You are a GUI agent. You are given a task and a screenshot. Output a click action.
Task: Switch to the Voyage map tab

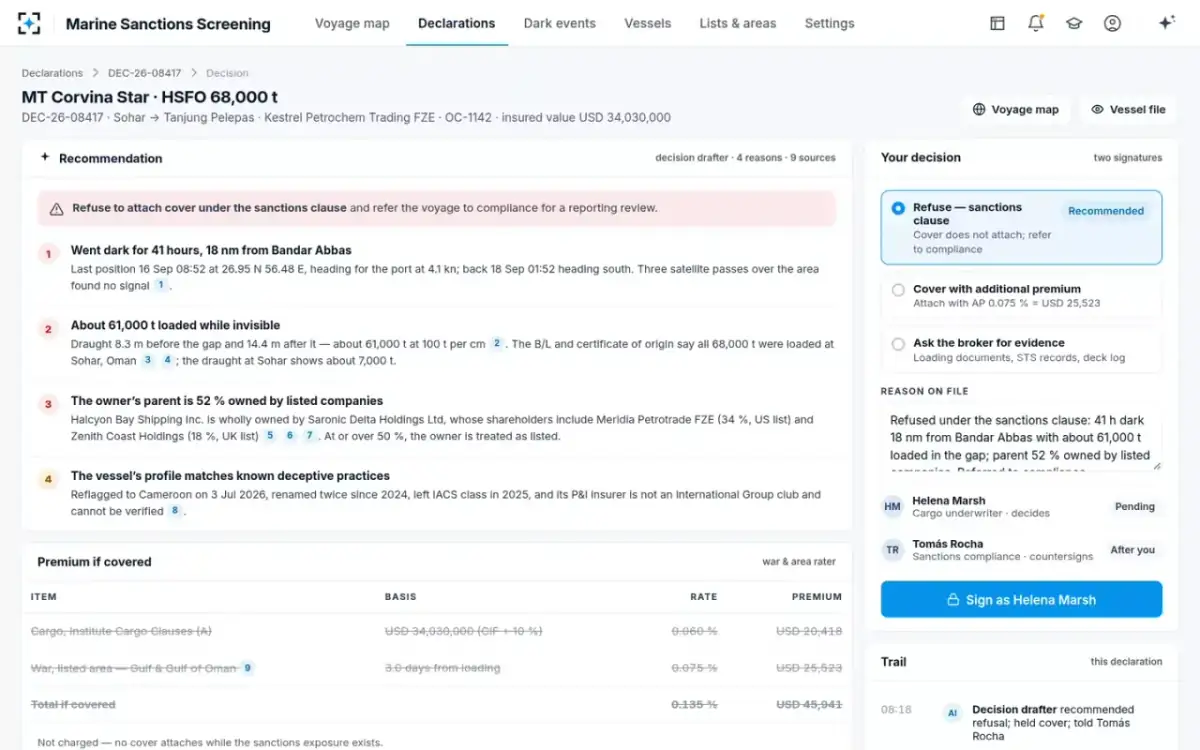click(352, 23)
